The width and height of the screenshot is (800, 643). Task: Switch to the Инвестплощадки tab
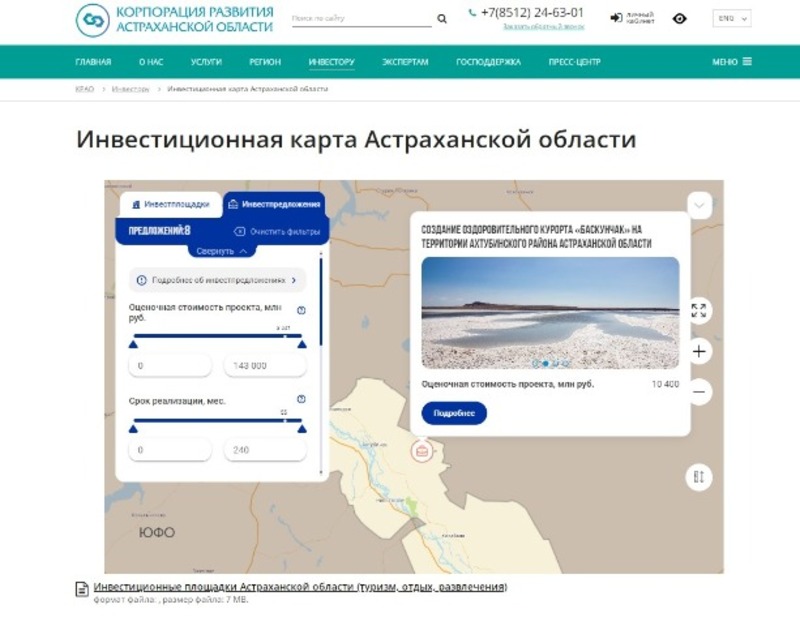coord(170,204)
